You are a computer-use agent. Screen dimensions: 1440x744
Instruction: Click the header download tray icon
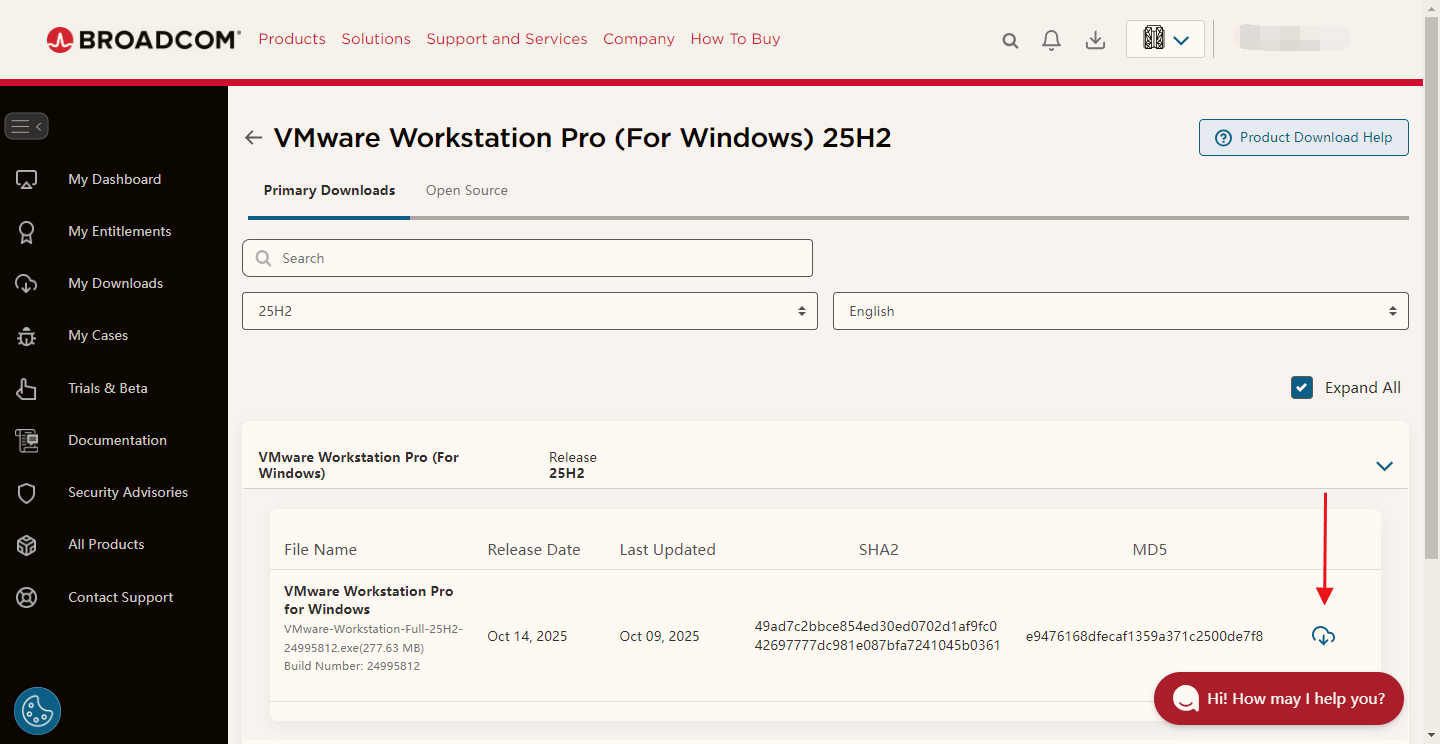(1095, 40)
